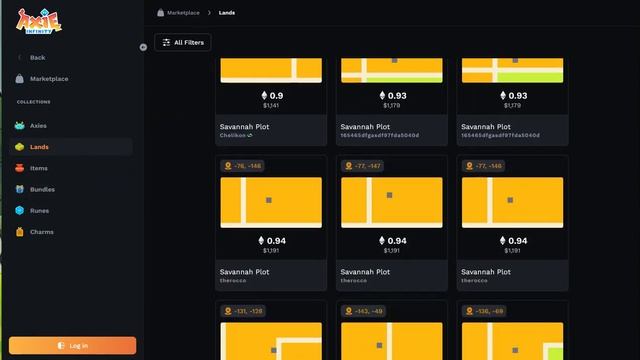Image resolution: width=640 pixels, height=360 pixels.
Task: Click the Collections sidebar heading
Action: (x=34, y=102)
